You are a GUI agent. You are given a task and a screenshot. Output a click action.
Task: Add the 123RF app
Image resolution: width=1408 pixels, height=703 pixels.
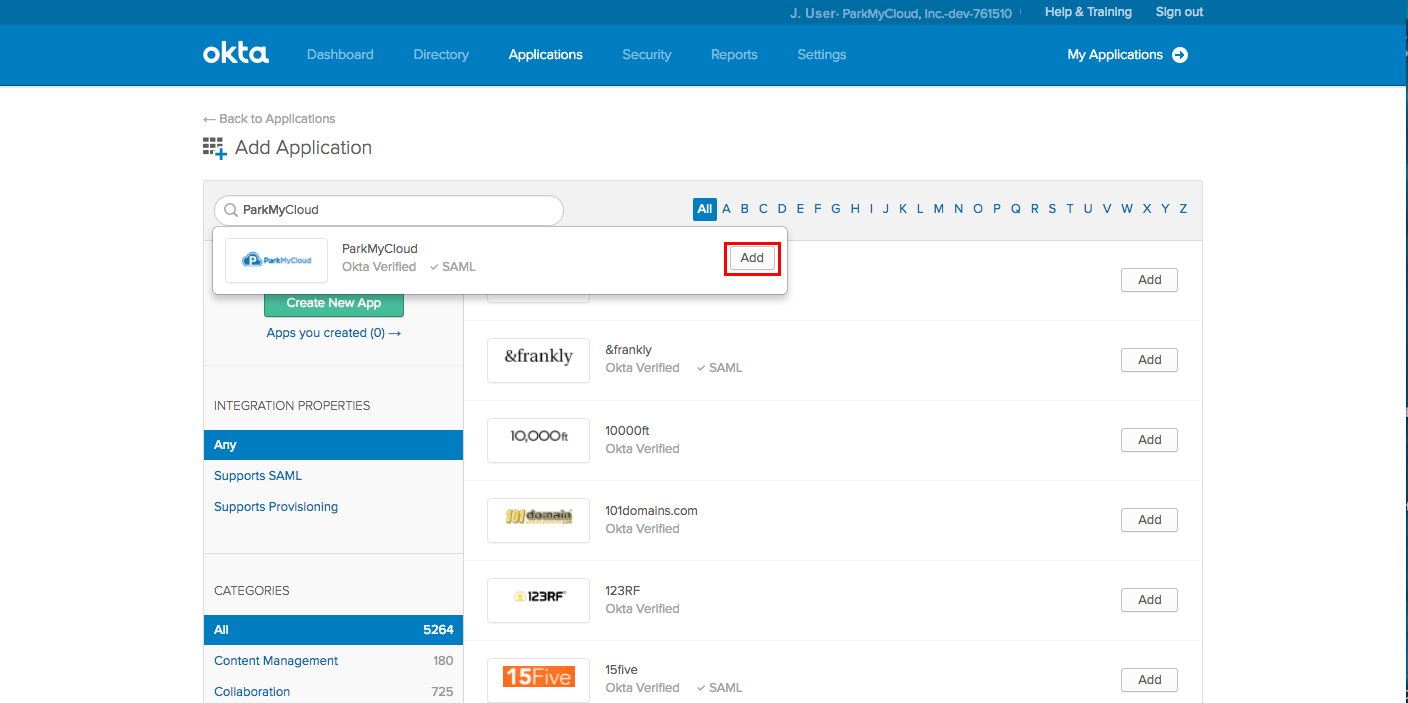click(1149, 600)
